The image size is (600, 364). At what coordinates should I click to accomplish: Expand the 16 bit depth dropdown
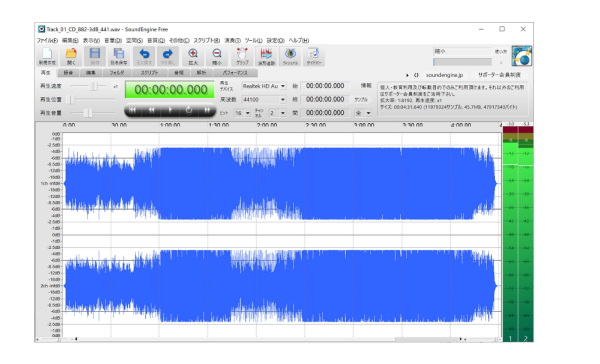click(242, 113)
